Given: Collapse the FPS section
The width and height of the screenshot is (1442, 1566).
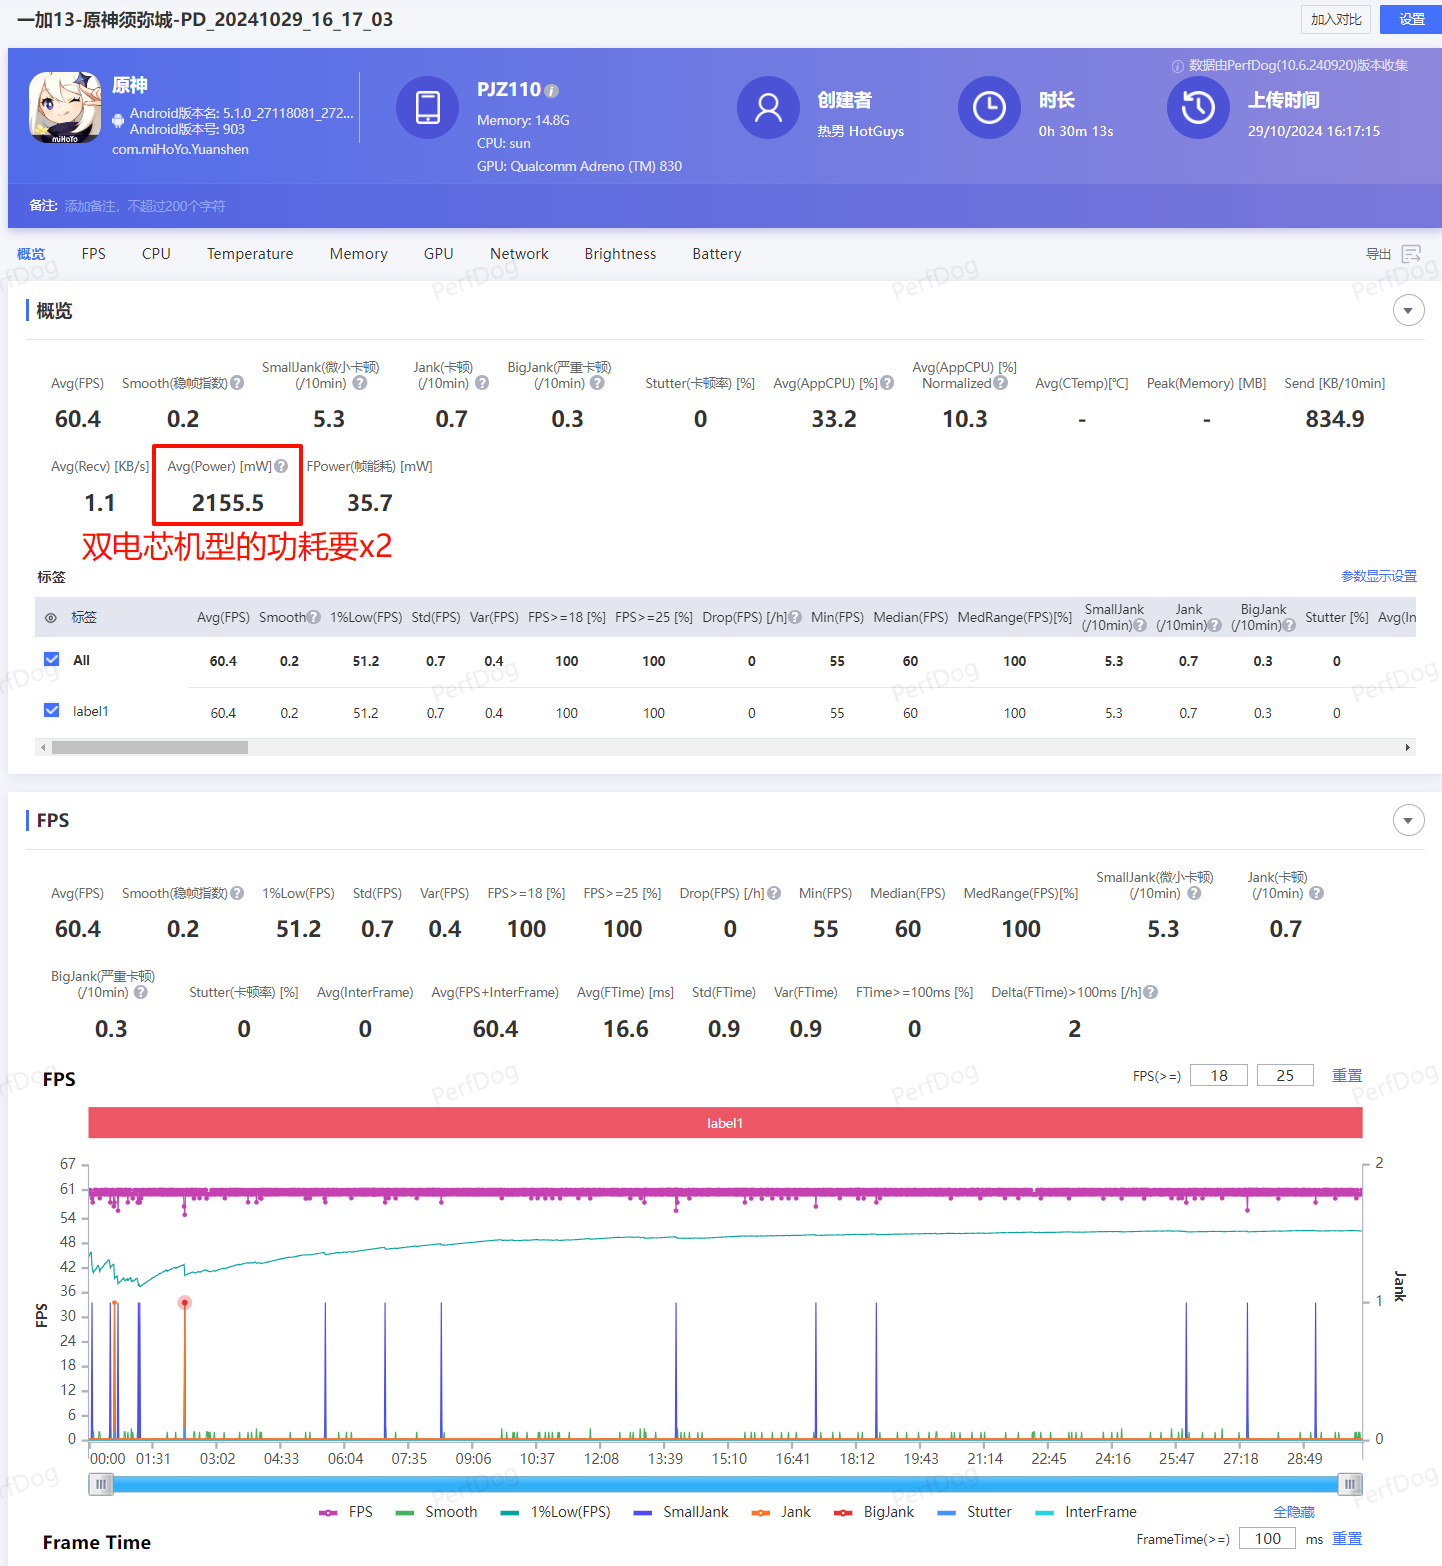Looking at the screenshot, I should tap(1408, 821).
